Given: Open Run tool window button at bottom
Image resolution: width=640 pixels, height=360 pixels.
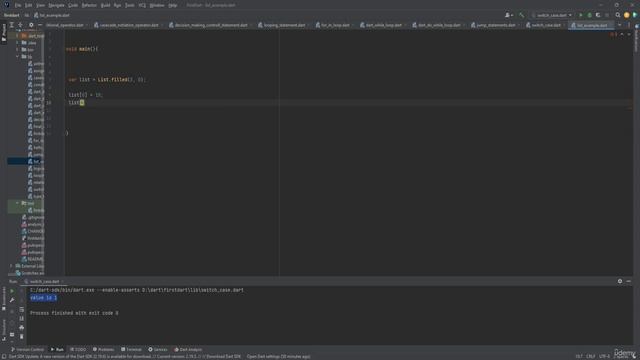Looking at the screenshot, I should tap(57, 349).
